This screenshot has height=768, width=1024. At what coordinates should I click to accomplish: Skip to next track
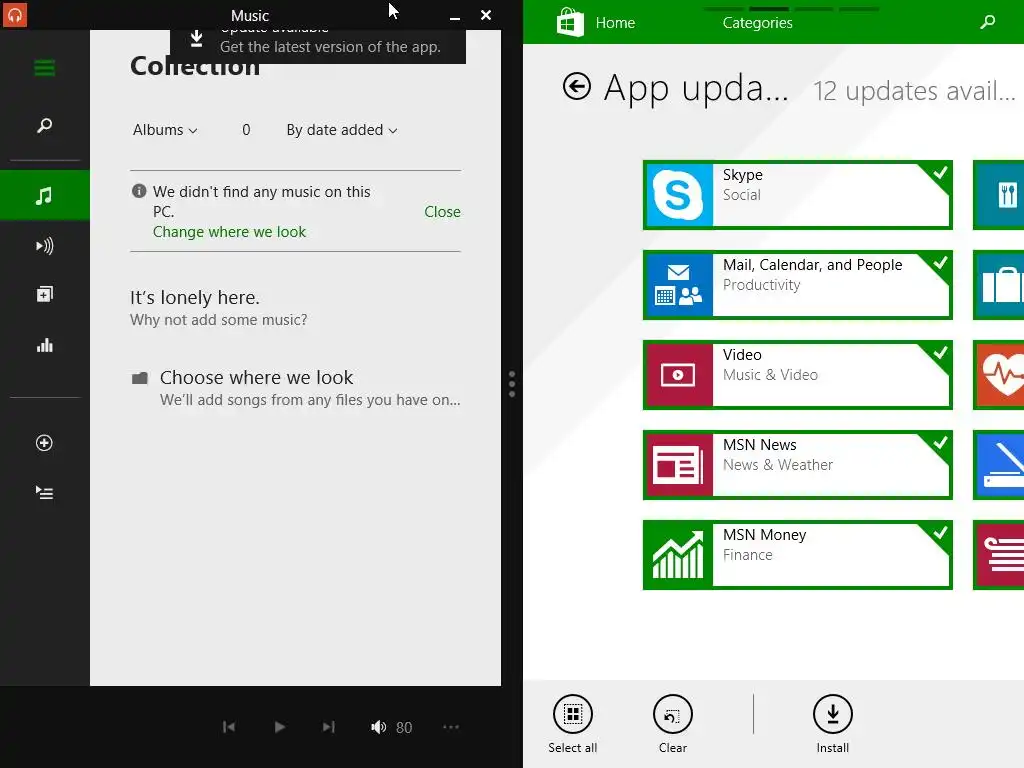[328, 727]
